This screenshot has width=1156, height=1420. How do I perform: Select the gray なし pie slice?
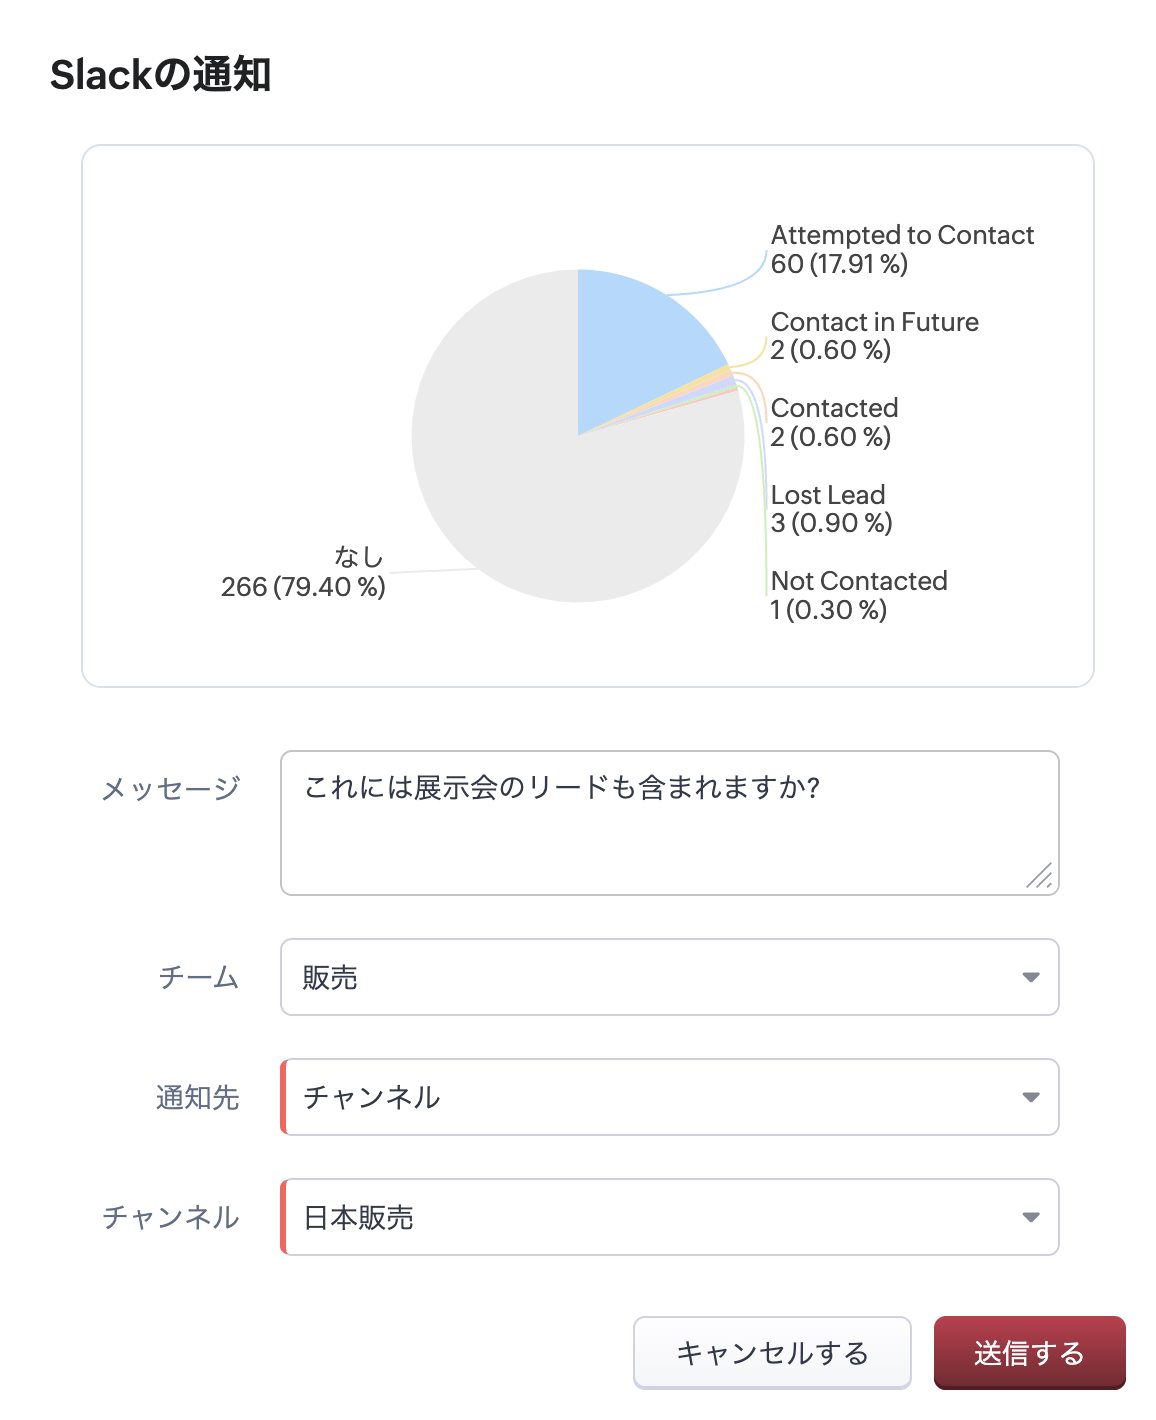(x=520, y=480)
